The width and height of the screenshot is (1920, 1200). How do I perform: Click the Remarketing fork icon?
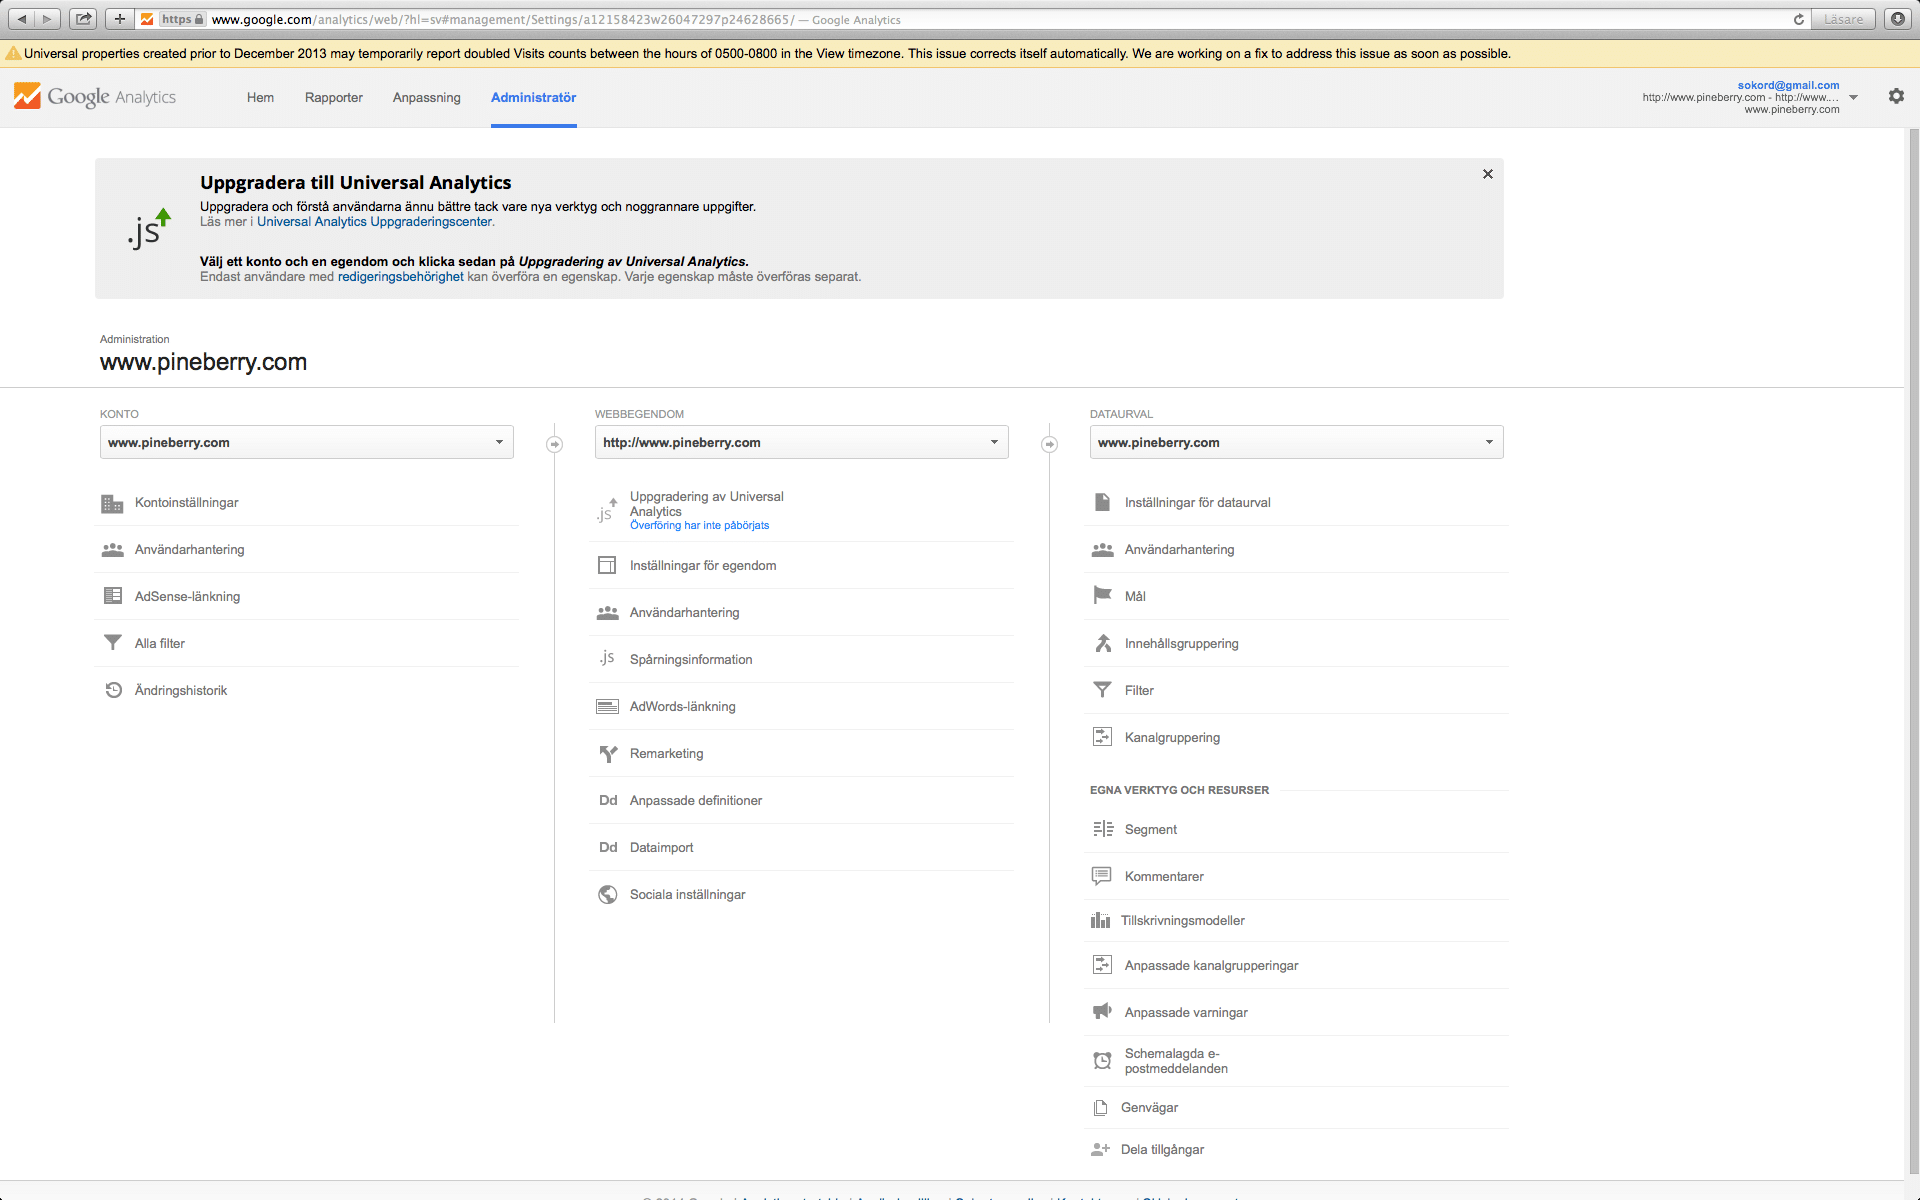tap(608, 754)
